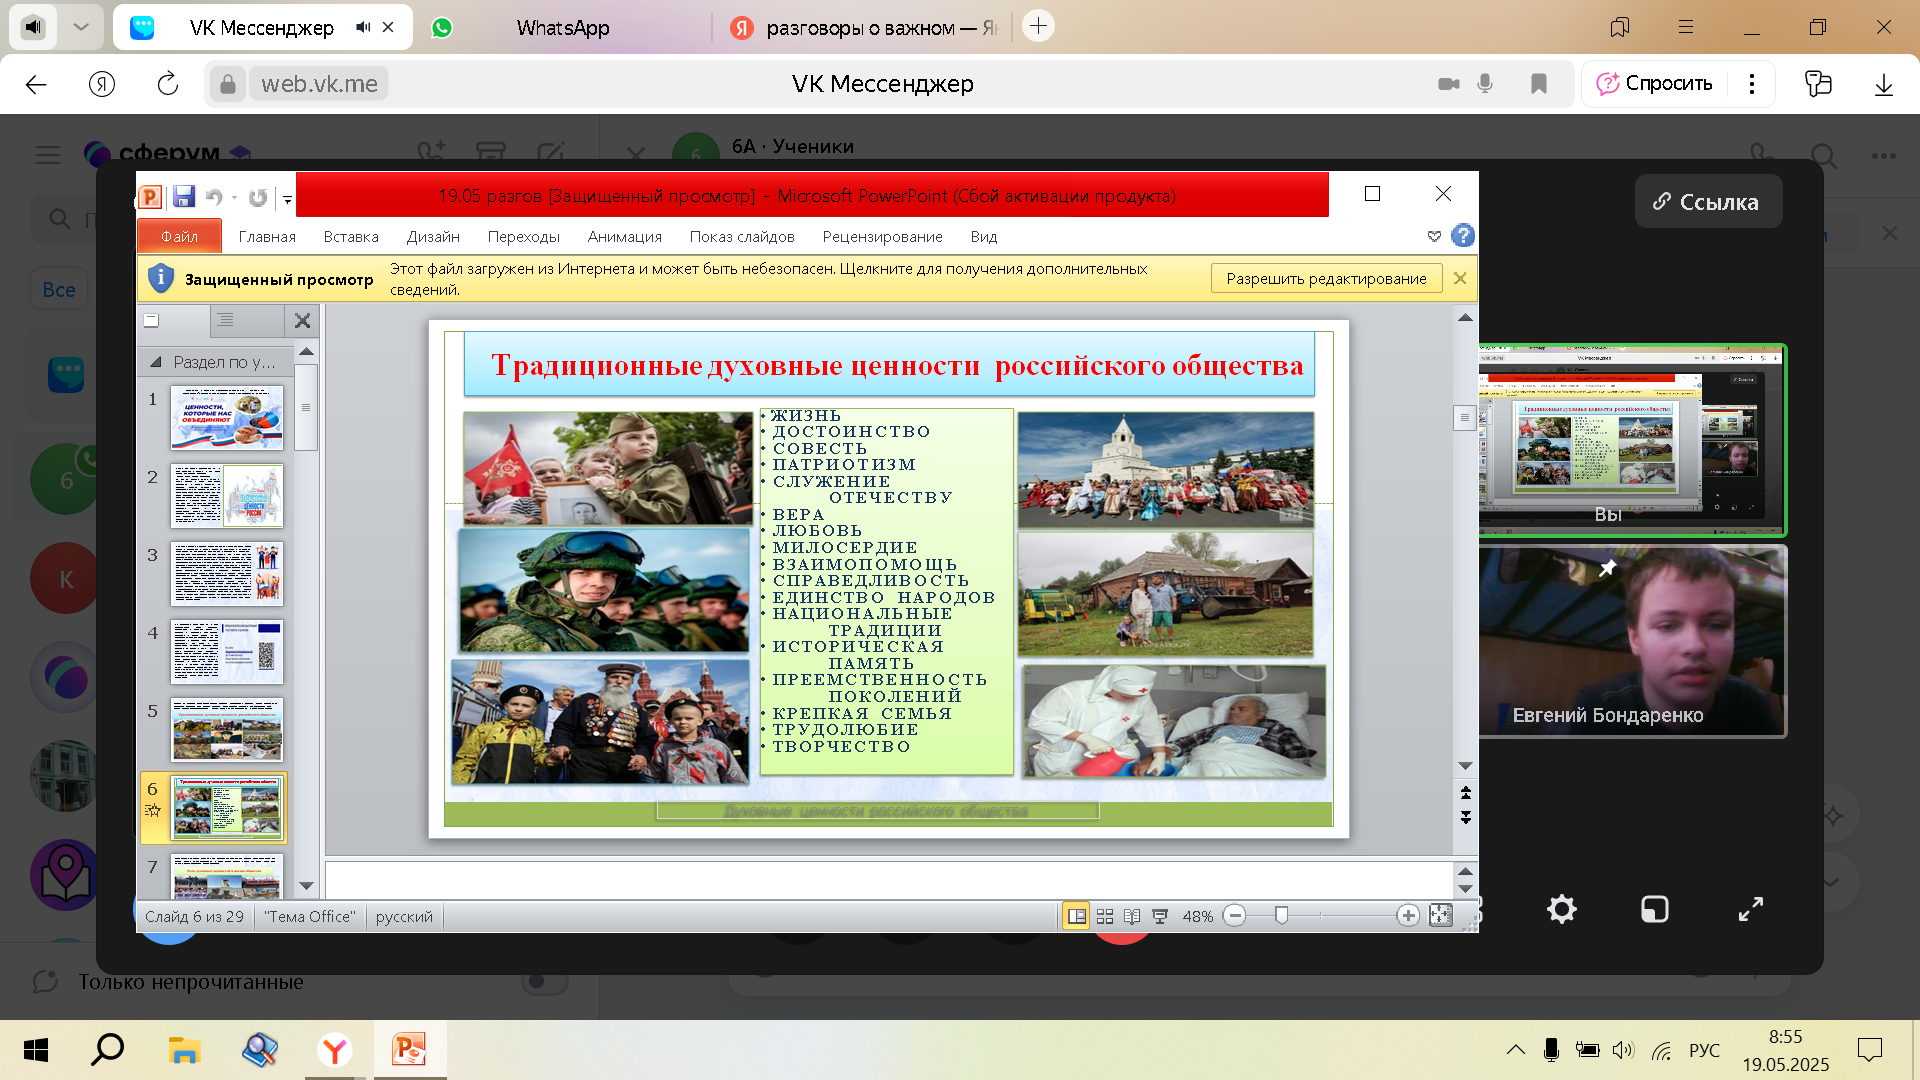Click the zoom out minus button
The height and width of the screenshot is (1080, 1920).
tap(1235, 916)
